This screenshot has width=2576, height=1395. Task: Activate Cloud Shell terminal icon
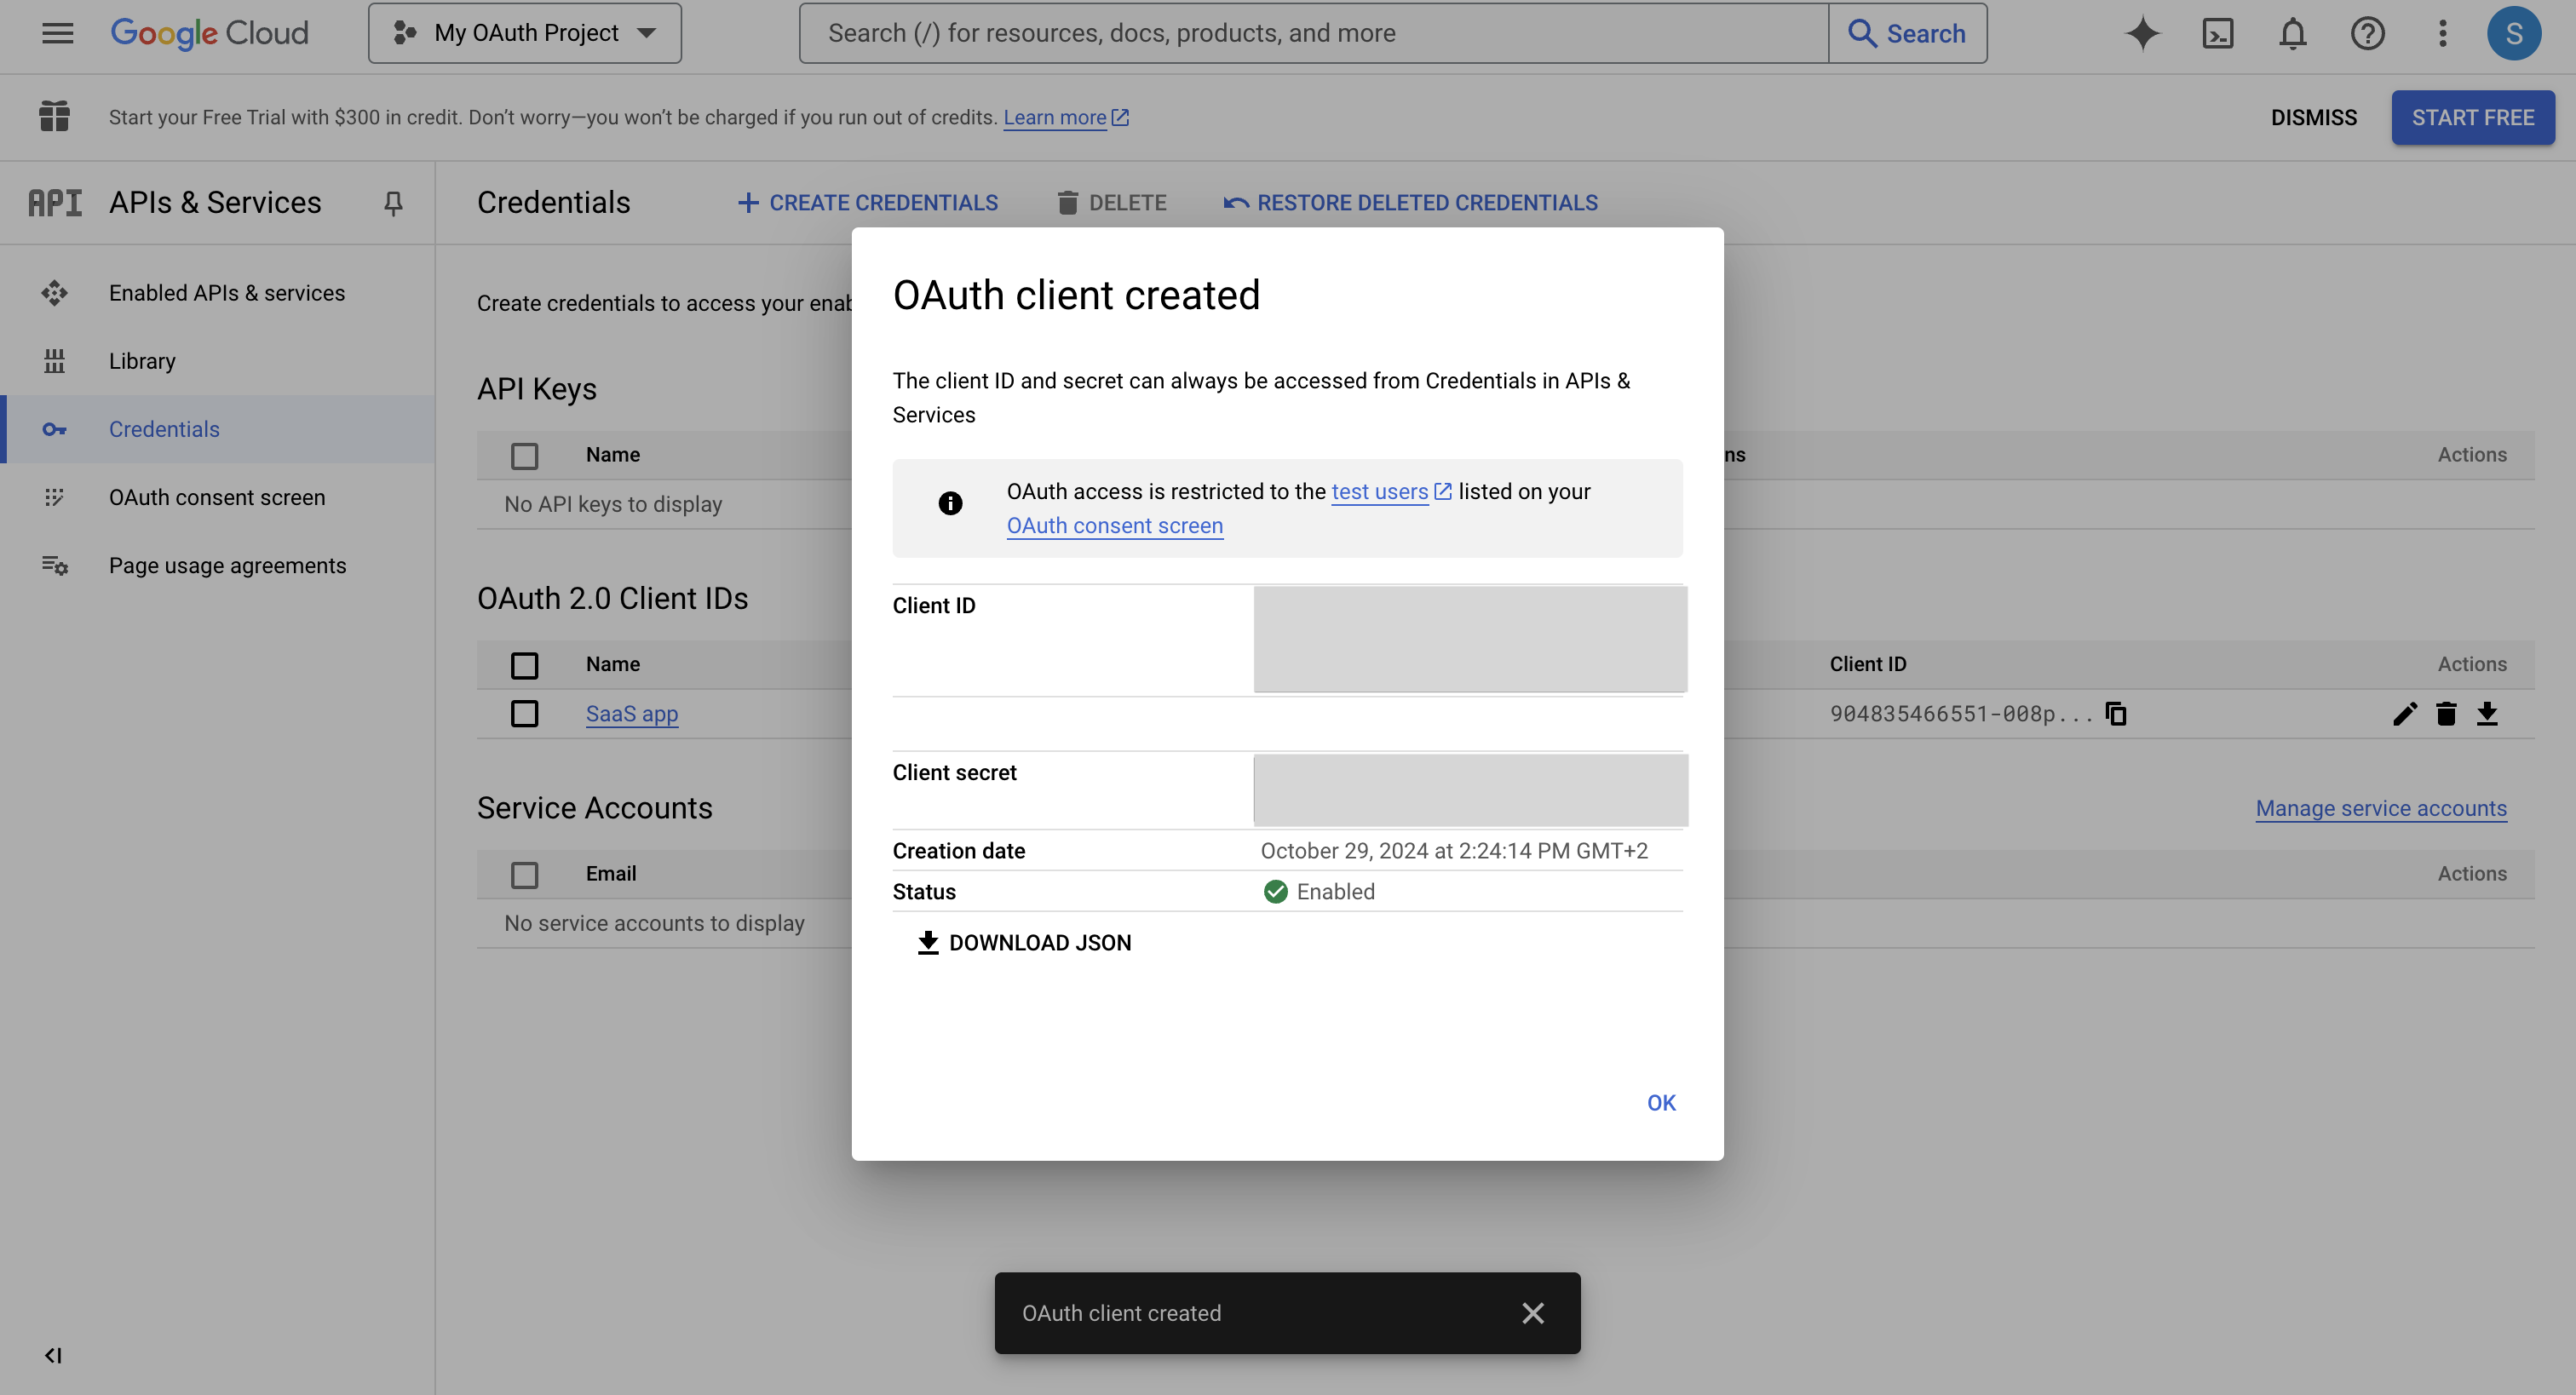[x=2217, y=33]
